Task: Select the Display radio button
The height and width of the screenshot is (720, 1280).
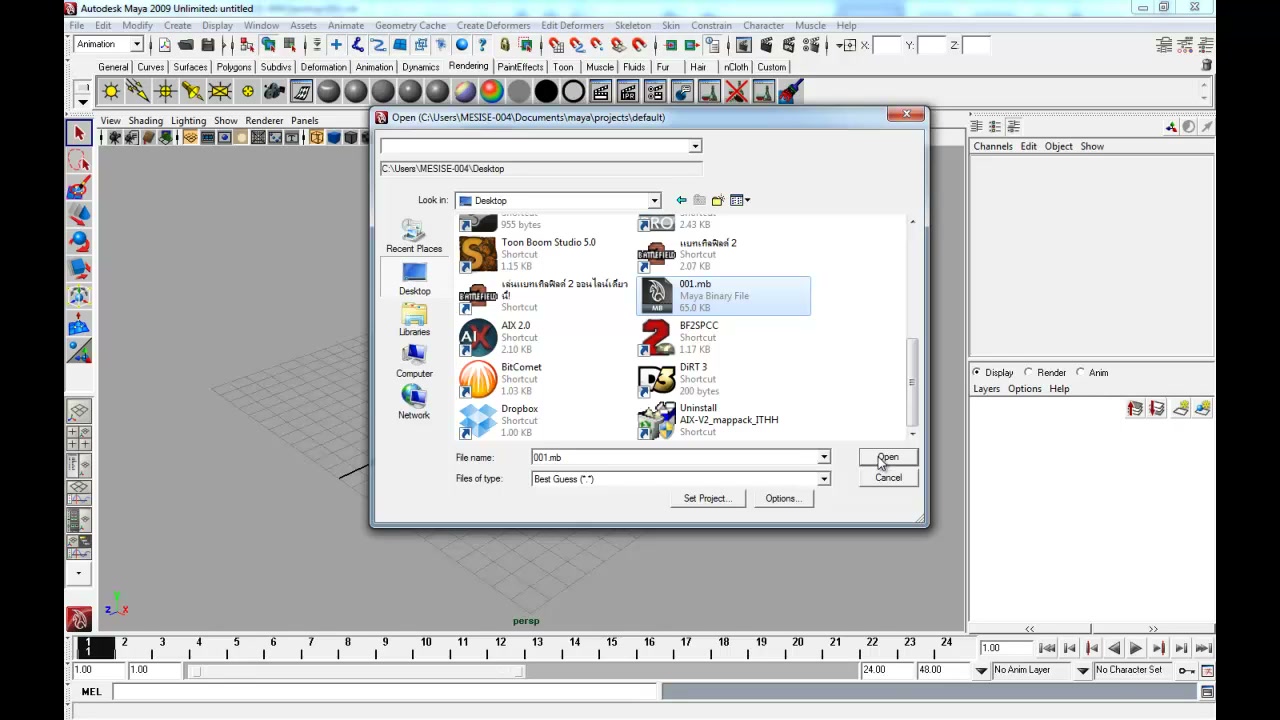Action: 994,372
